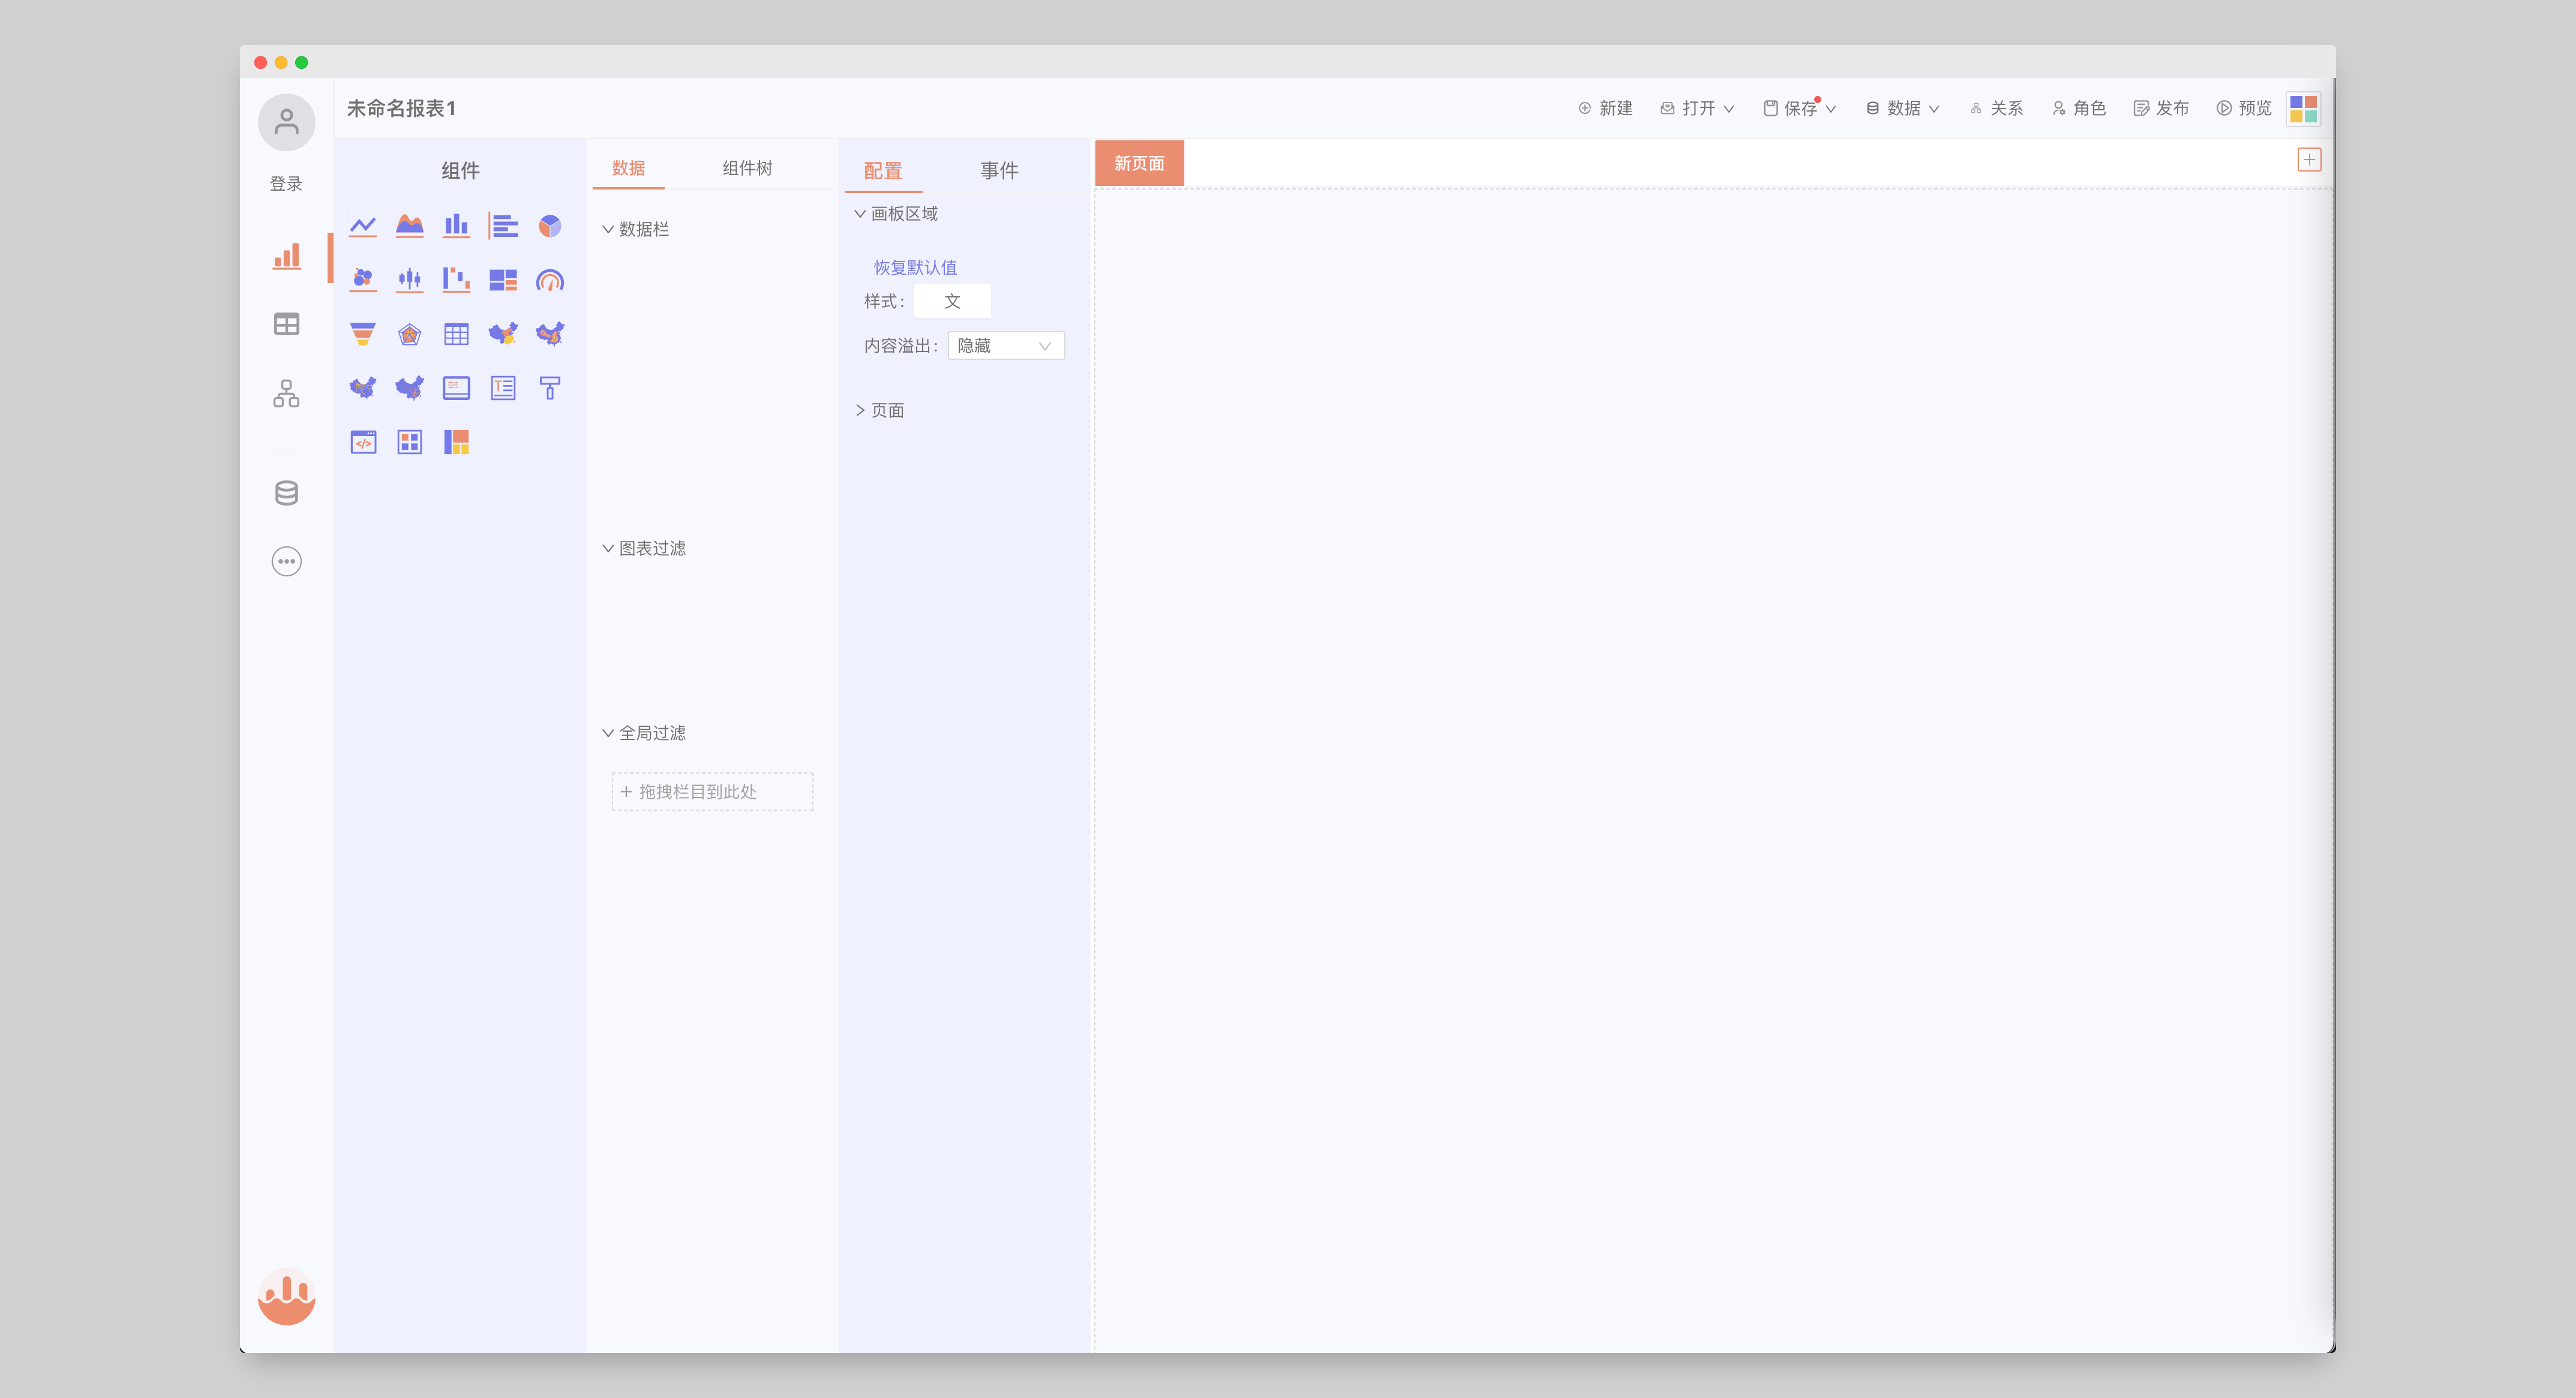This screenshot has width=2576, height=1398.
Task: Click the 拖拽栏目到此处 drop area
Action: click(712, 792)
